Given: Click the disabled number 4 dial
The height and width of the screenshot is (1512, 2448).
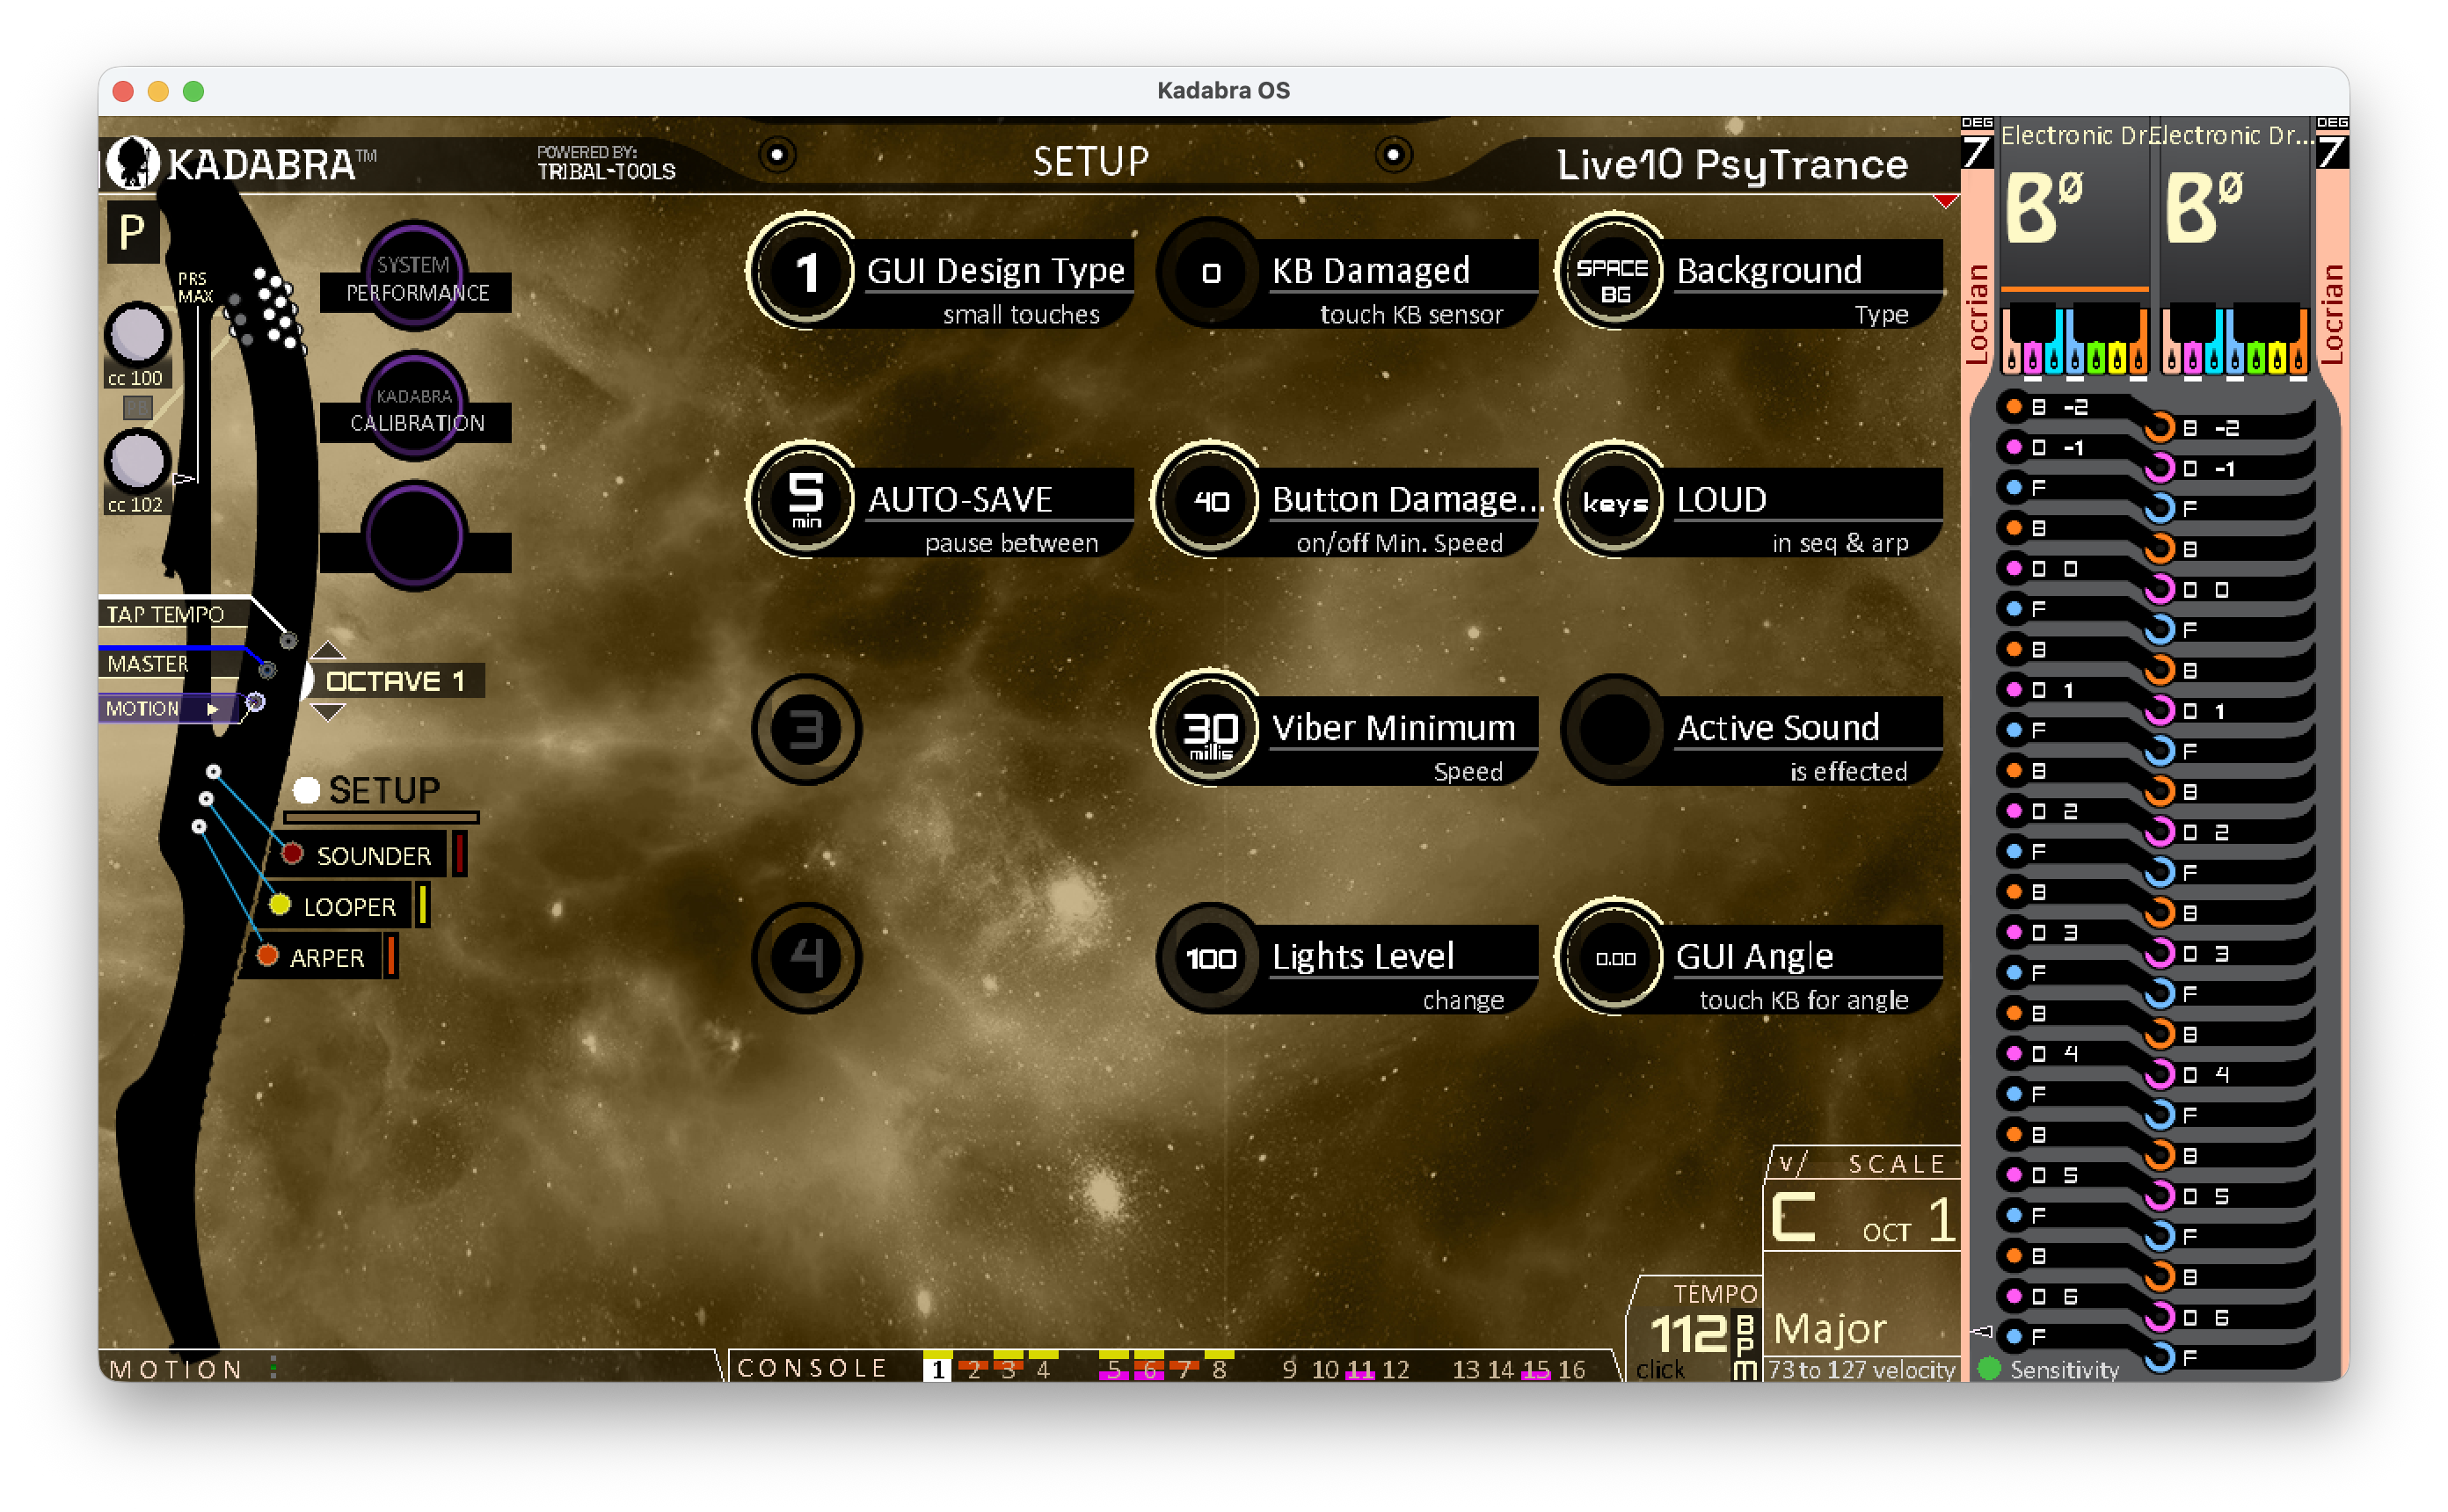Looking at the screenshot, I should 805,957.
